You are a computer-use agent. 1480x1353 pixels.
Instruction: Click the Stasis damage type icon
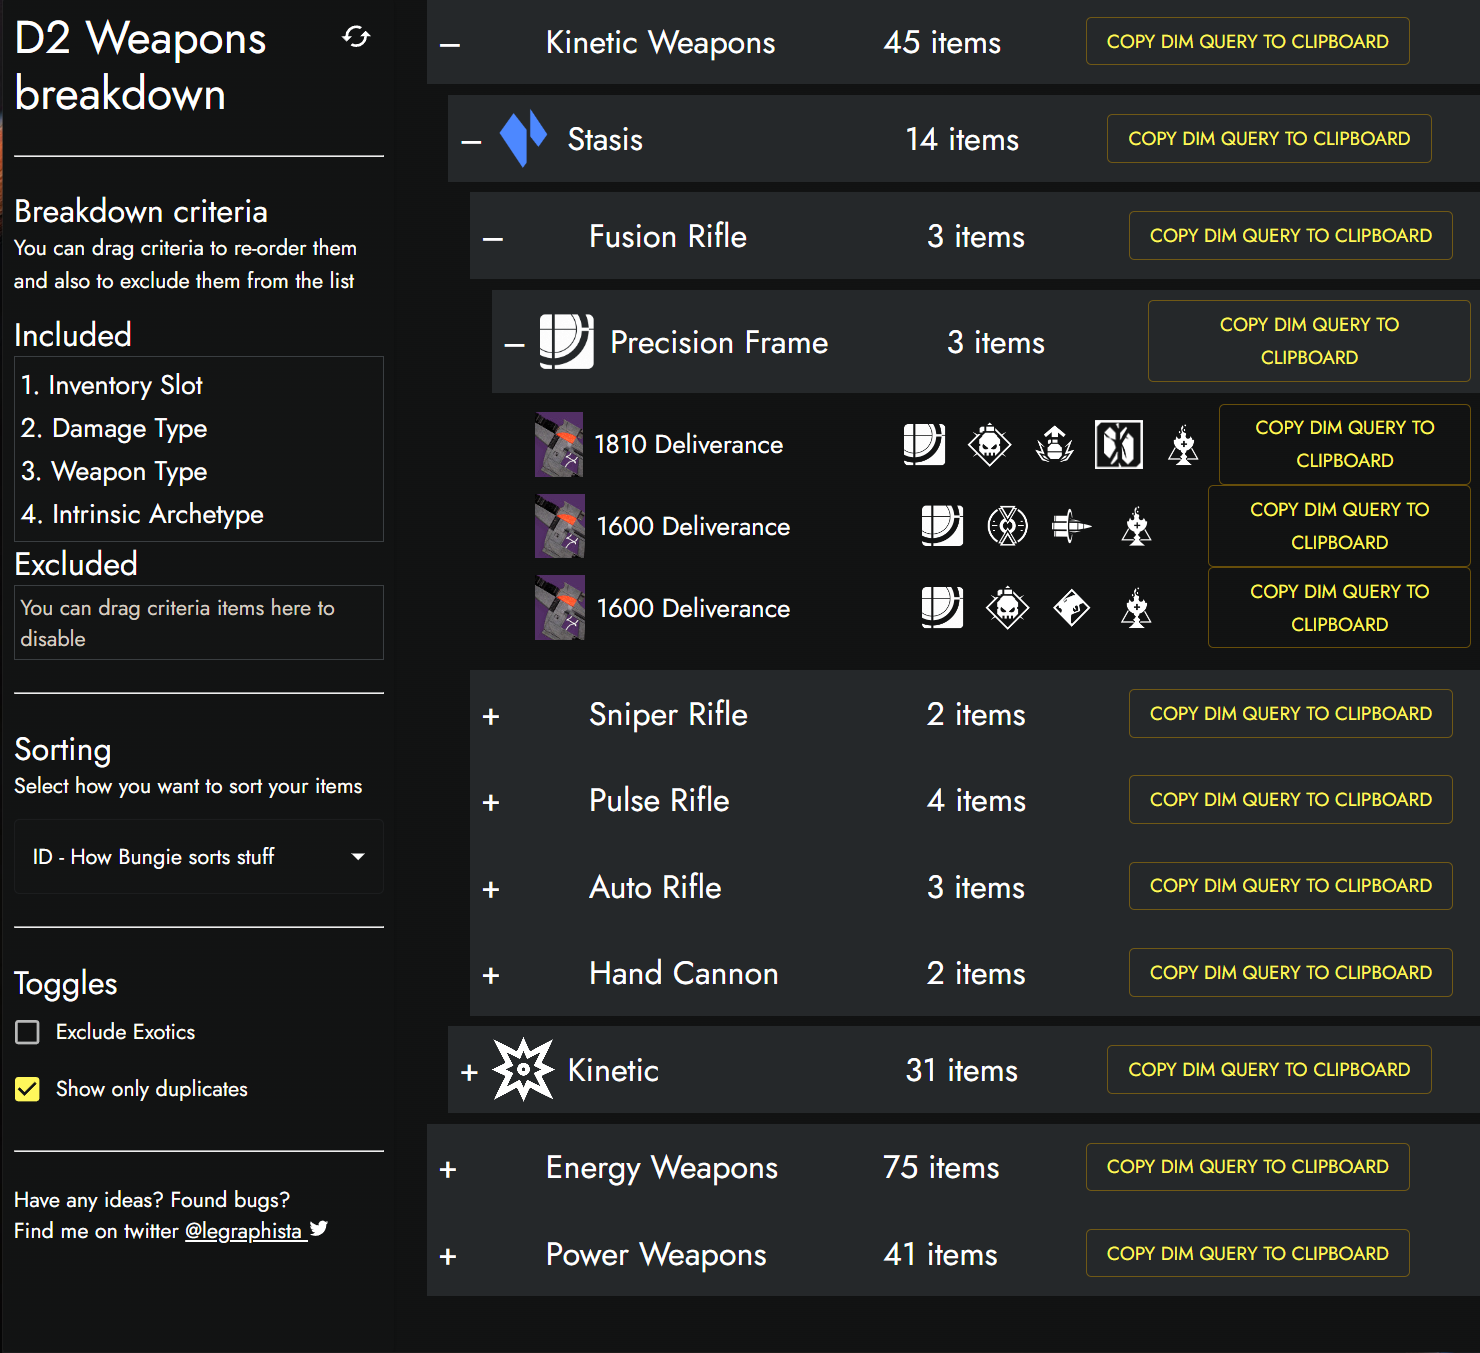click(523, 139)
